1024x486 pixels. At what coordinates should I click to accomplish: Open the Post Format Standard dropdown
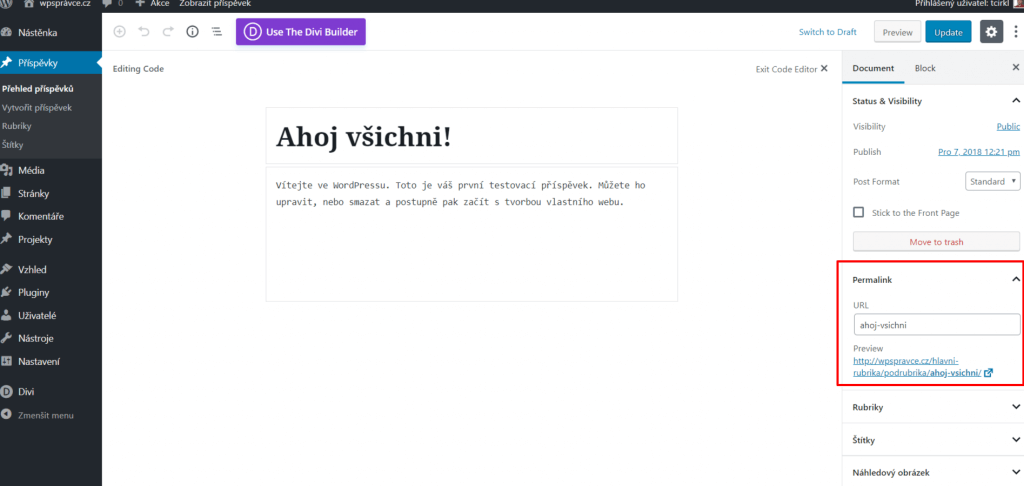[x=993, y=181]
